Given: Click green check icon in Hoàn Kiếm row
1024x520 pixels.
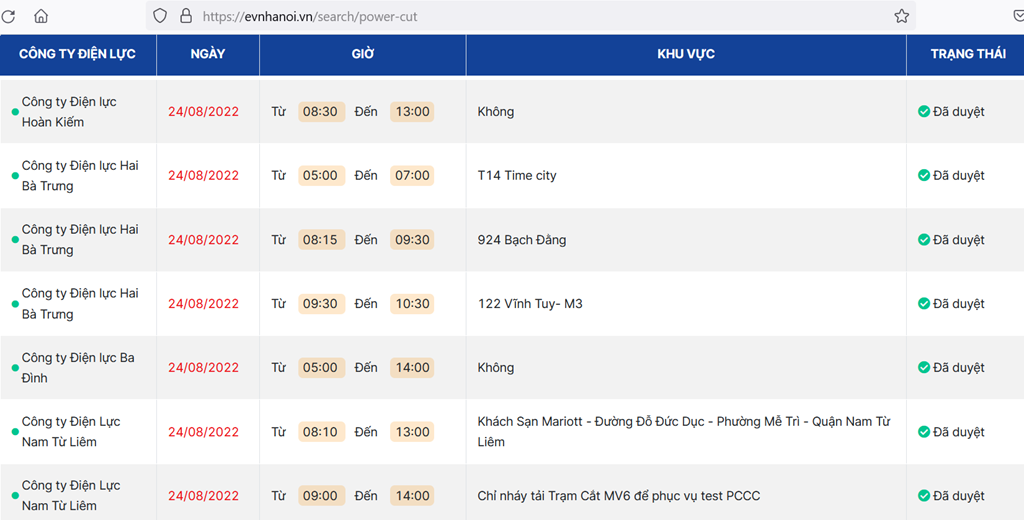Looking at the screenshot, I should coord(923,112).
